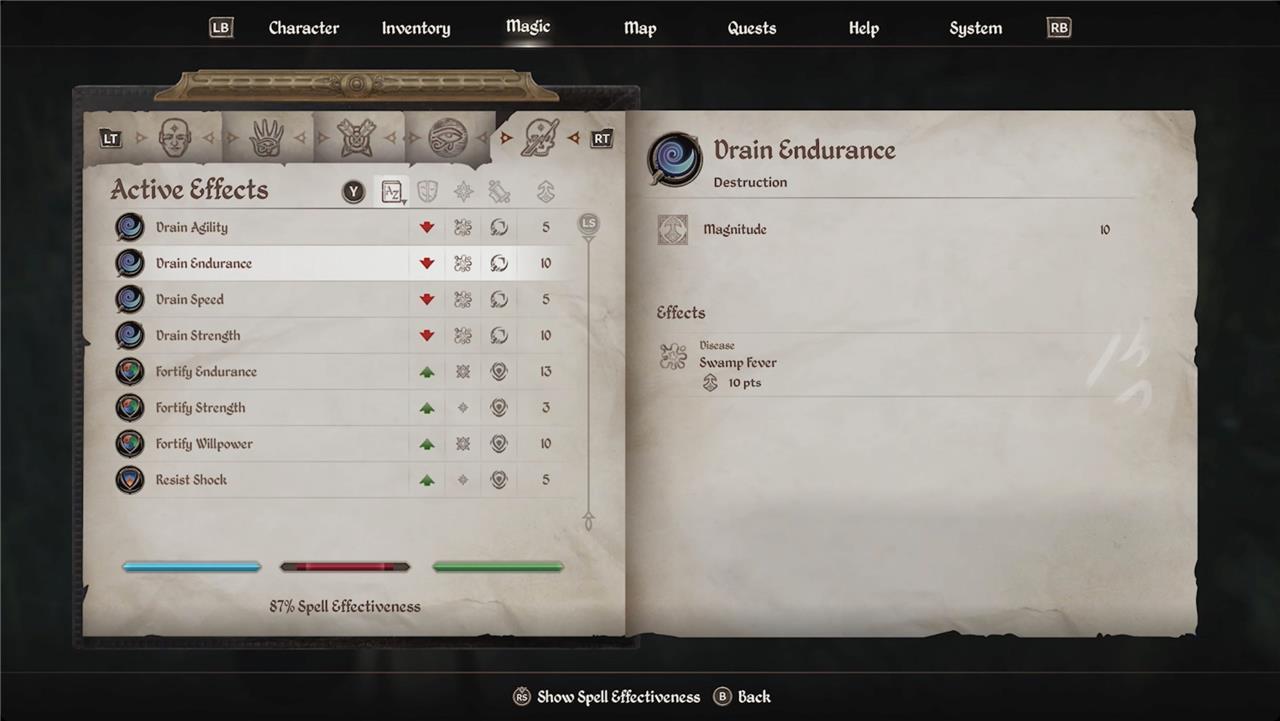This screenshot has height=721, width=1280.
Task: Click the RT right arrow to next category
Action: point(601,139)
